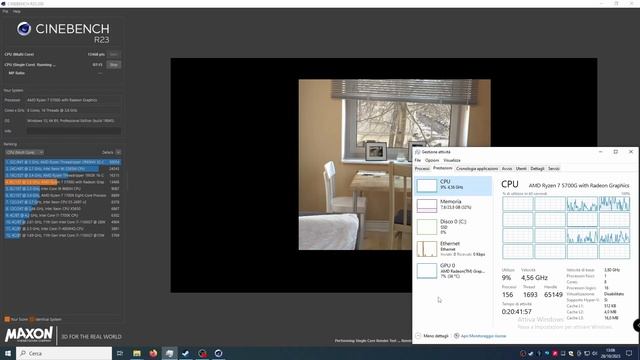Open File Explorer from taskbar
This screenshot has width=640, height=360.
click(137, 353)
